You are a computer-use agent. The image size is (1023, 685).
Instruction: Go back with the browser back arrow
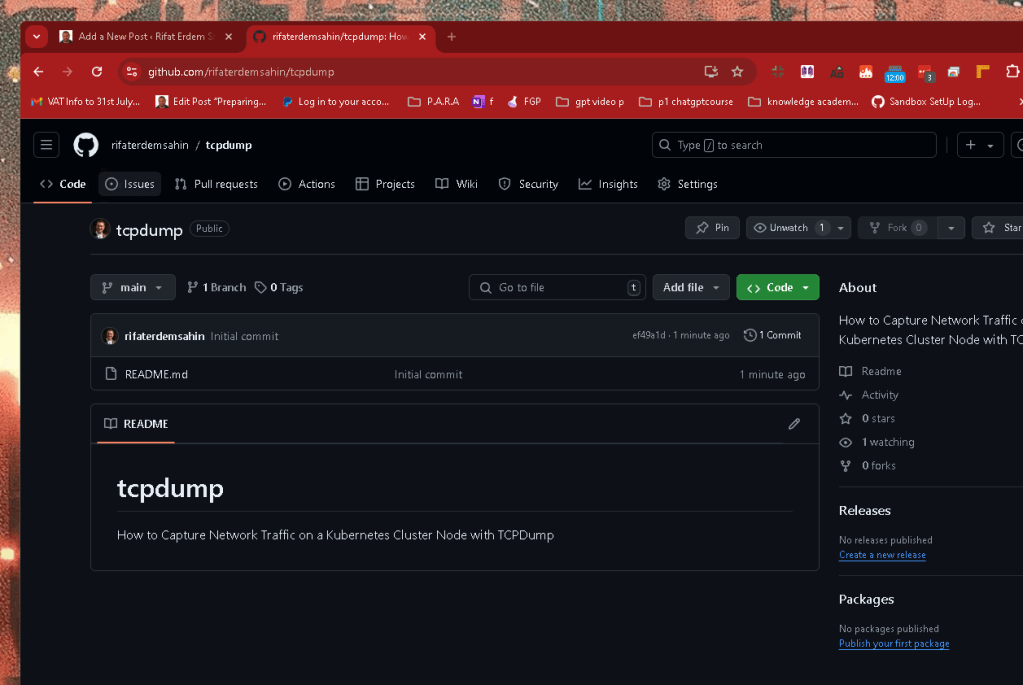click(38, 72)
